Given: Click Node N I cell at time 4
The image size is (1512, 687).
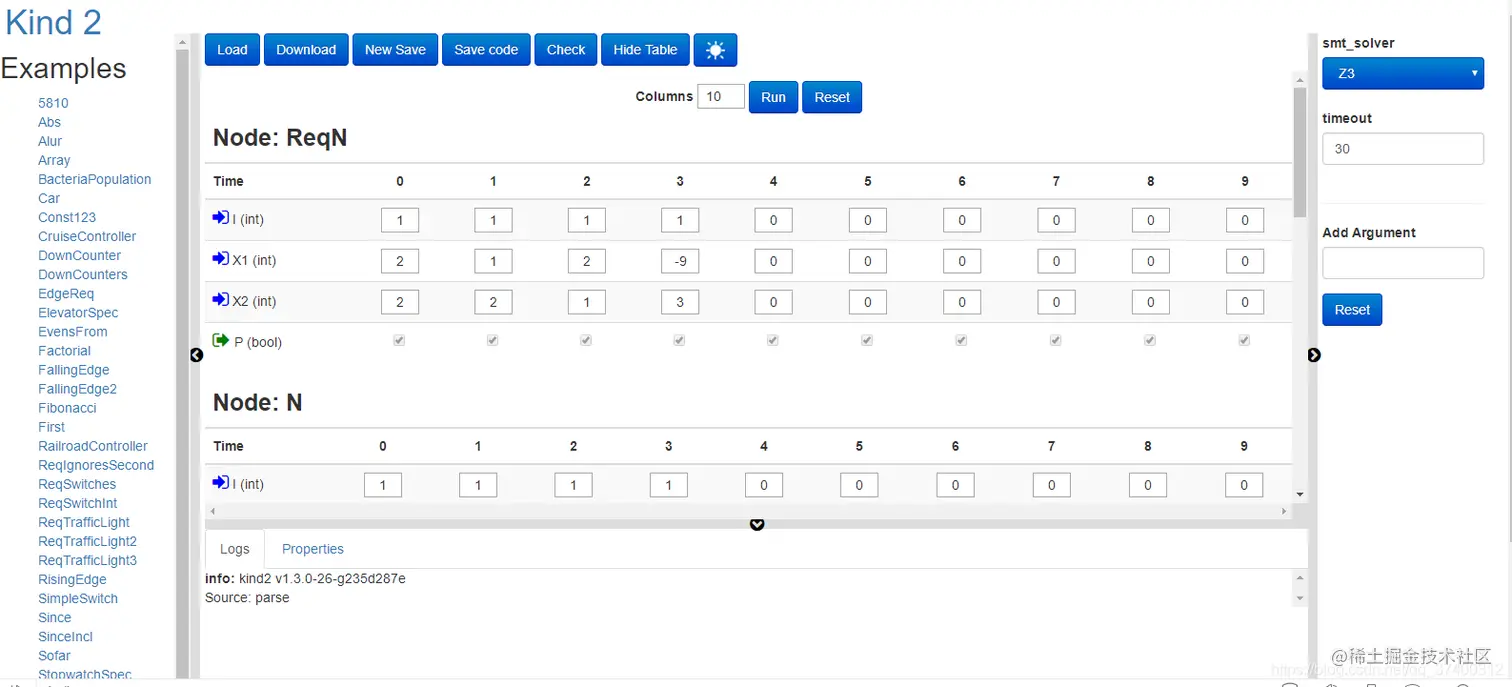Looking at the screenshot, I should point(763,485).
